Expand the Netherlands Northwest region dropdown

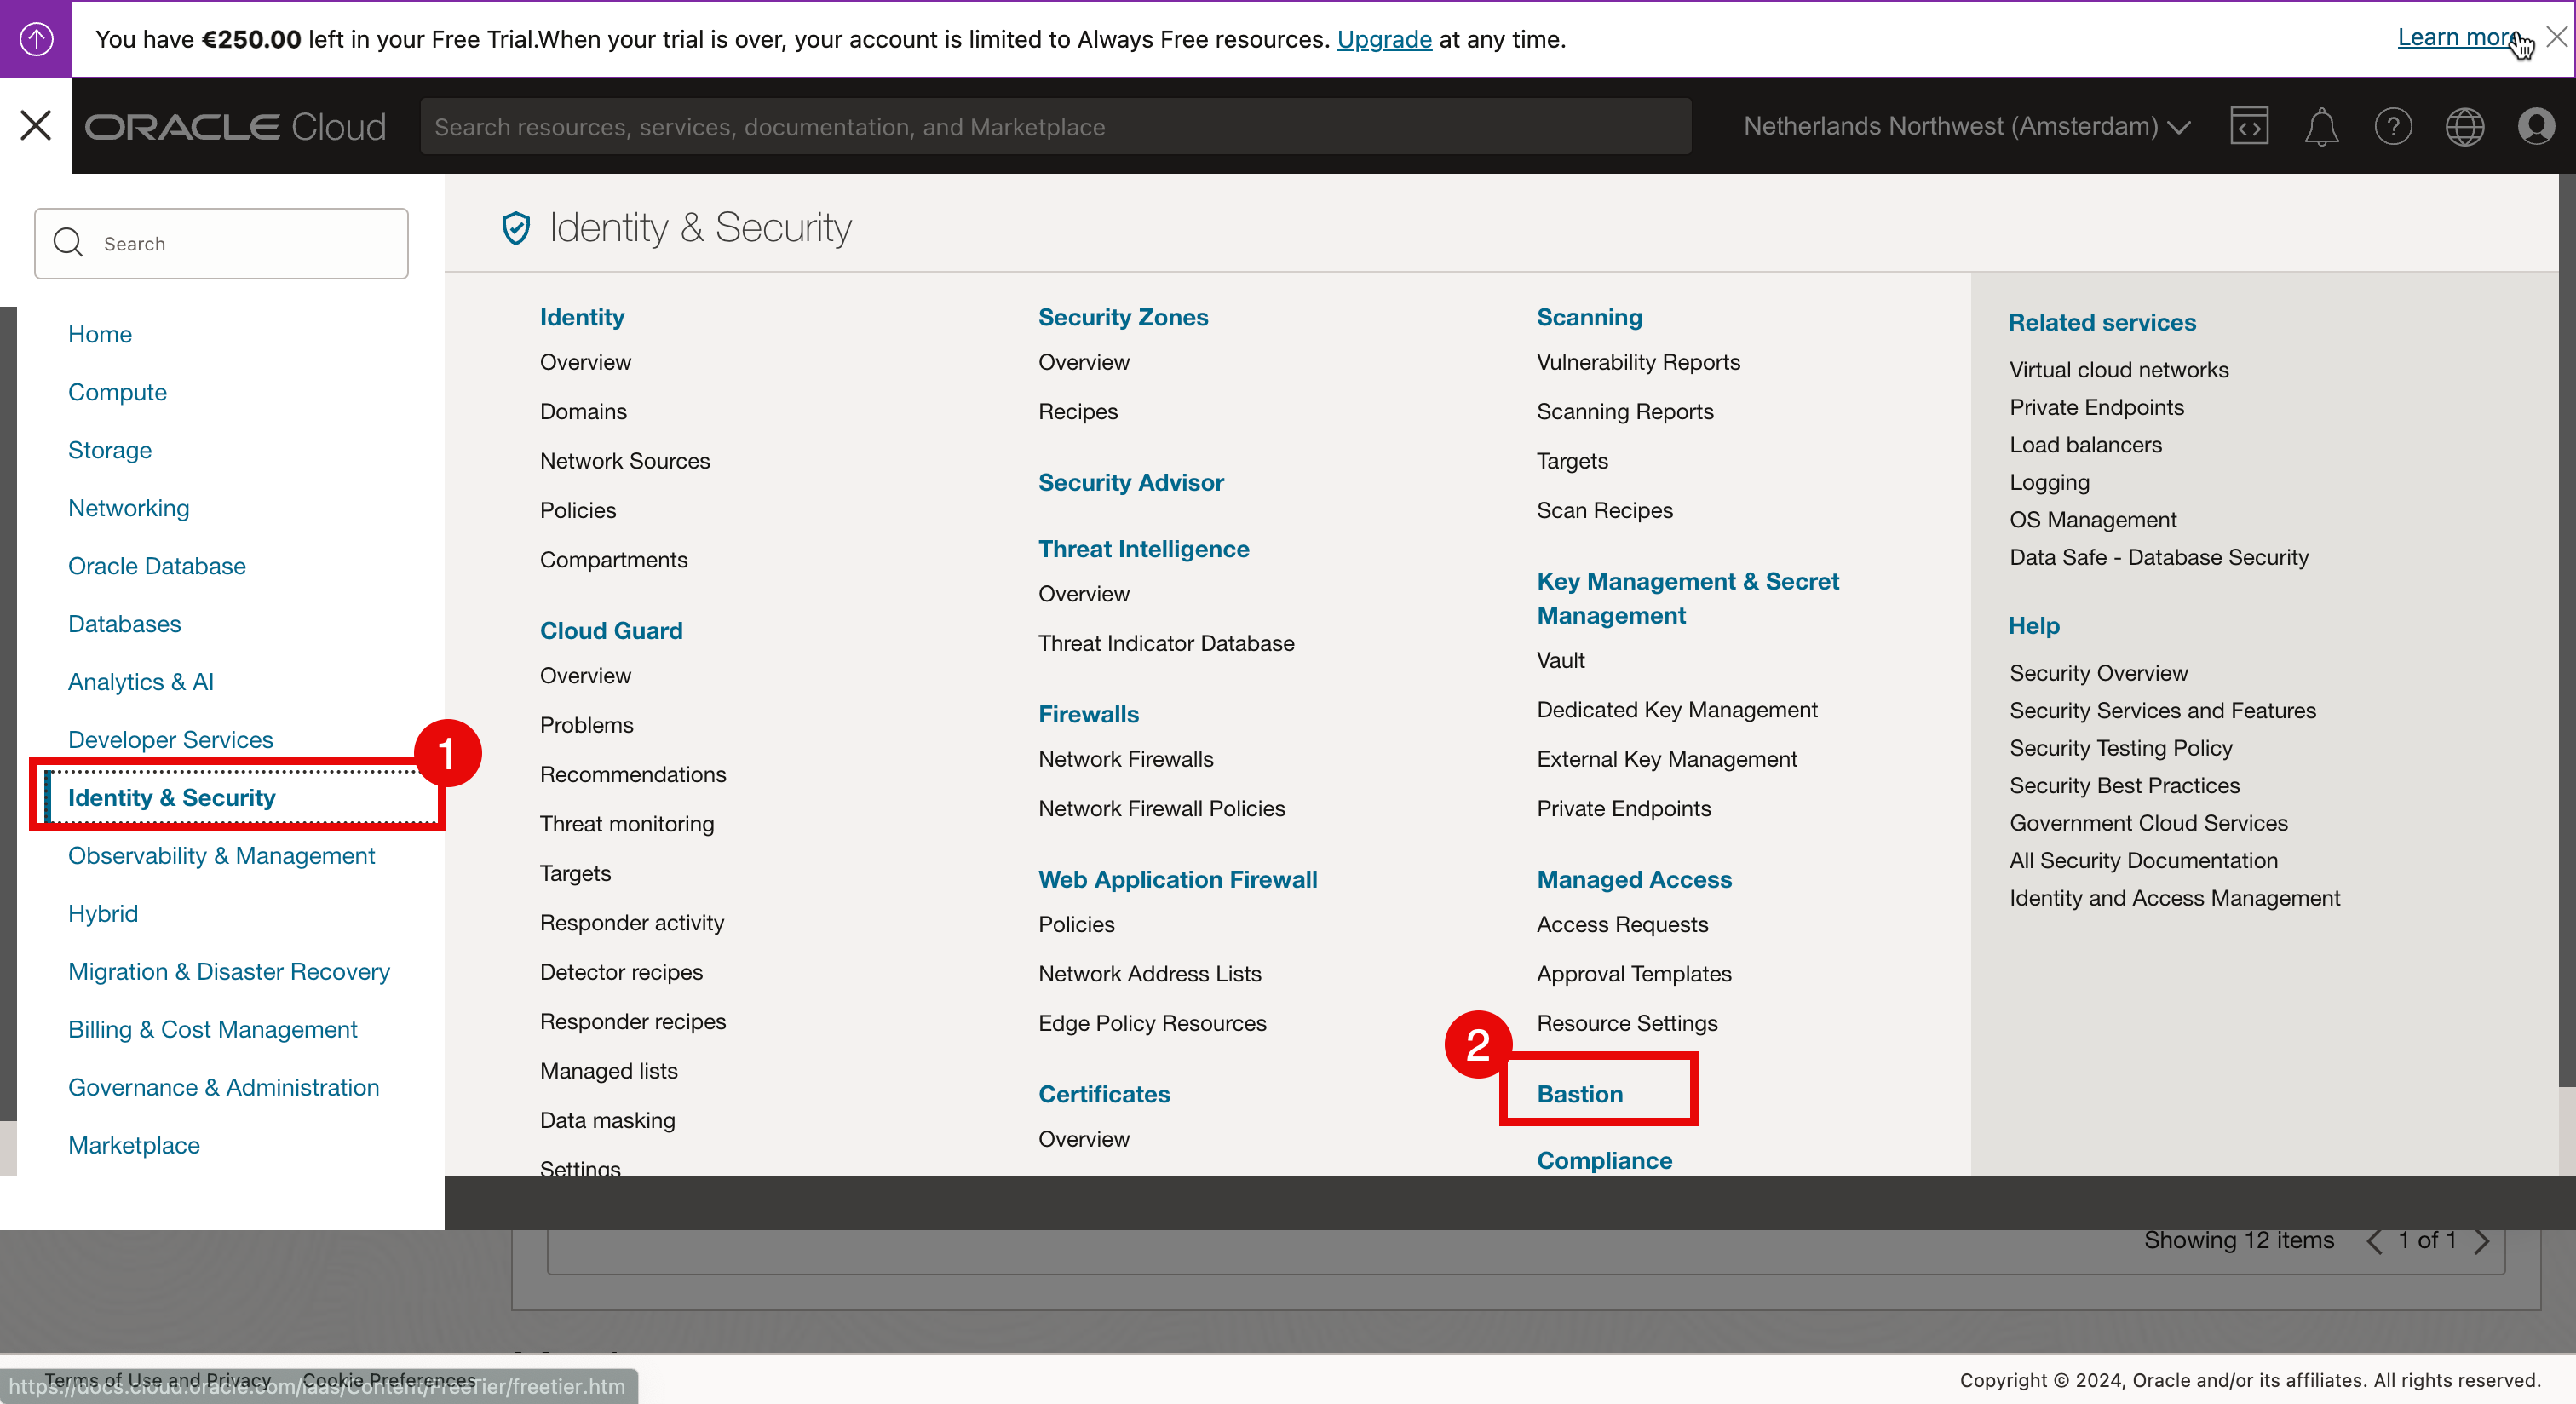pos(1966,127)
